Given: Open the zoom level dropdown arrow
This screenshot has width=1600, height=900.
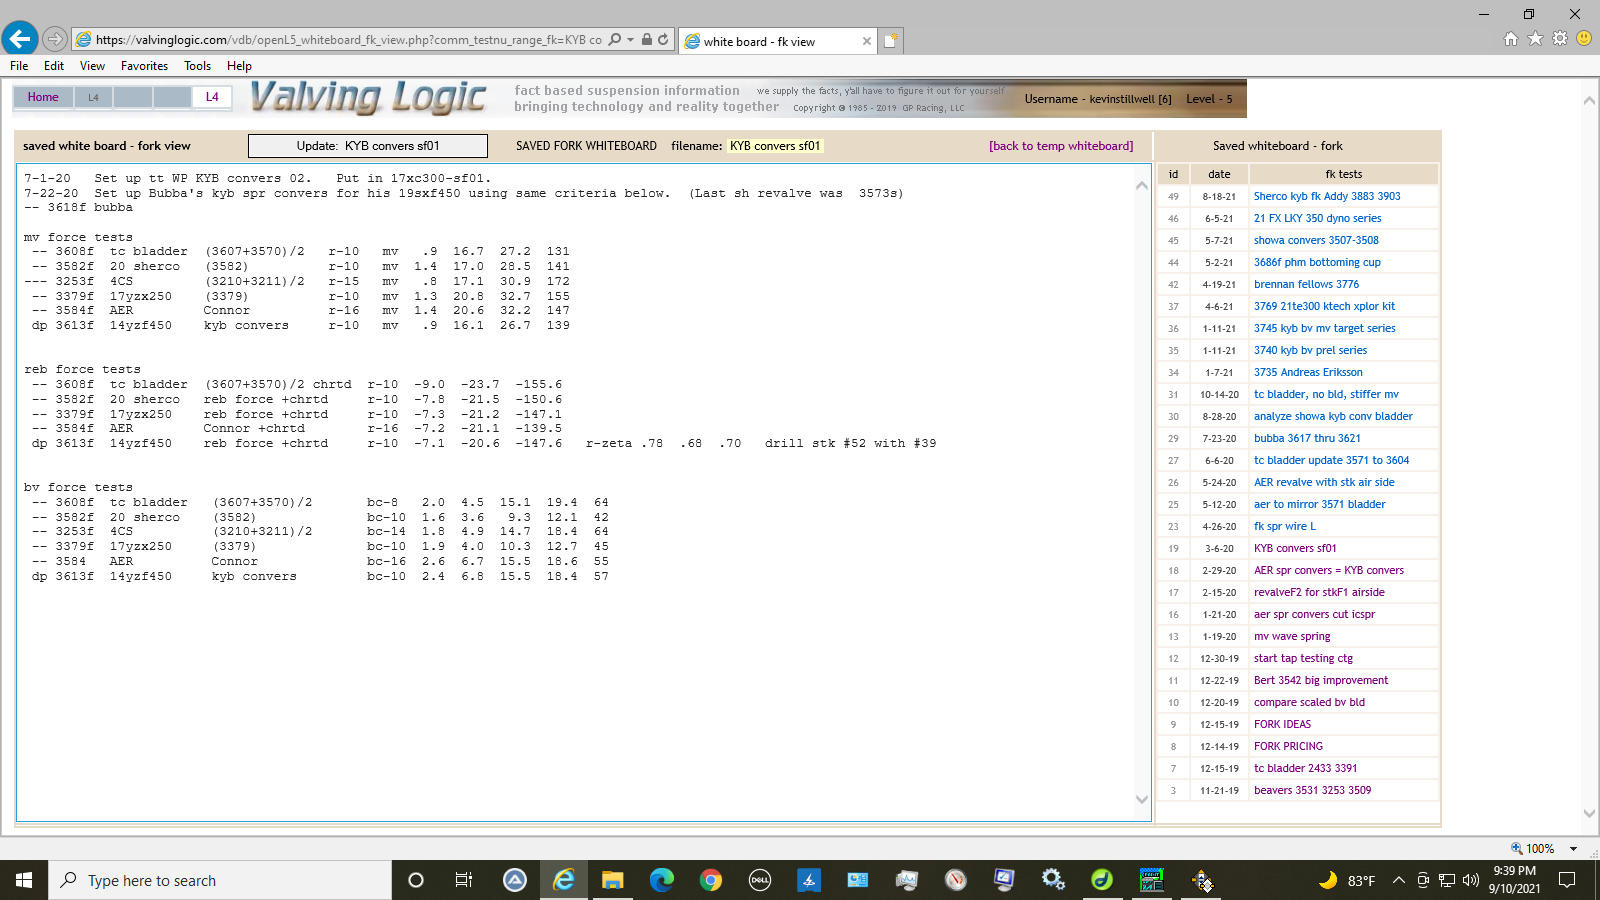Looking at the screenshot, I should click(1573, 849).
